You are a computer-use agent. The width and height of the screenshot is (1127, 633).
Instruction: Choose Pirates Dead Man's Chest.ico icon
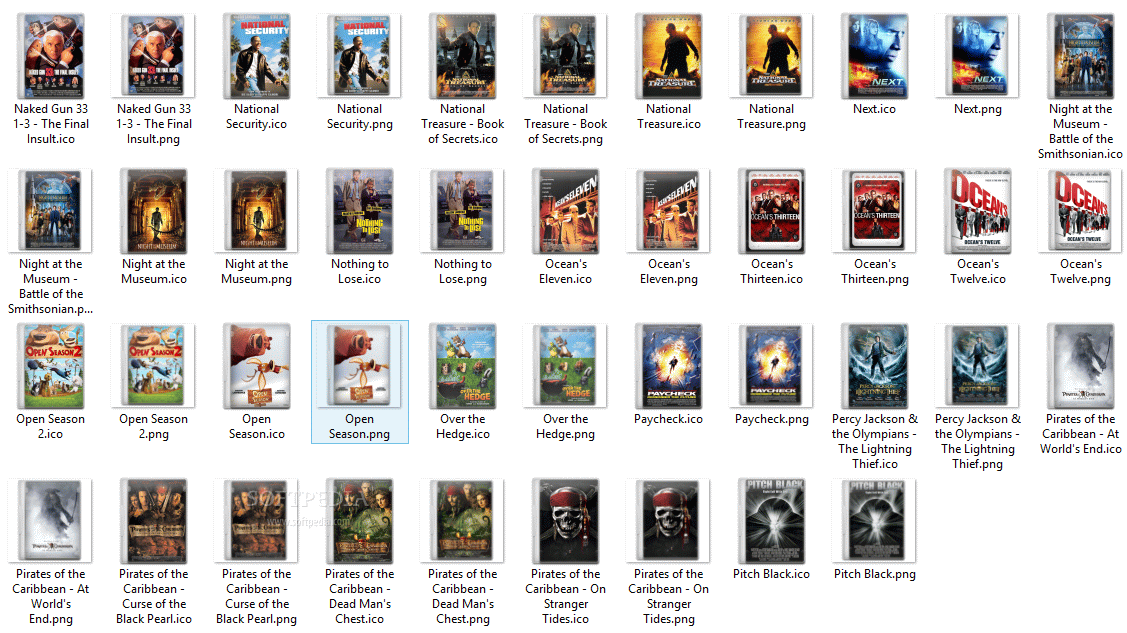359,522
